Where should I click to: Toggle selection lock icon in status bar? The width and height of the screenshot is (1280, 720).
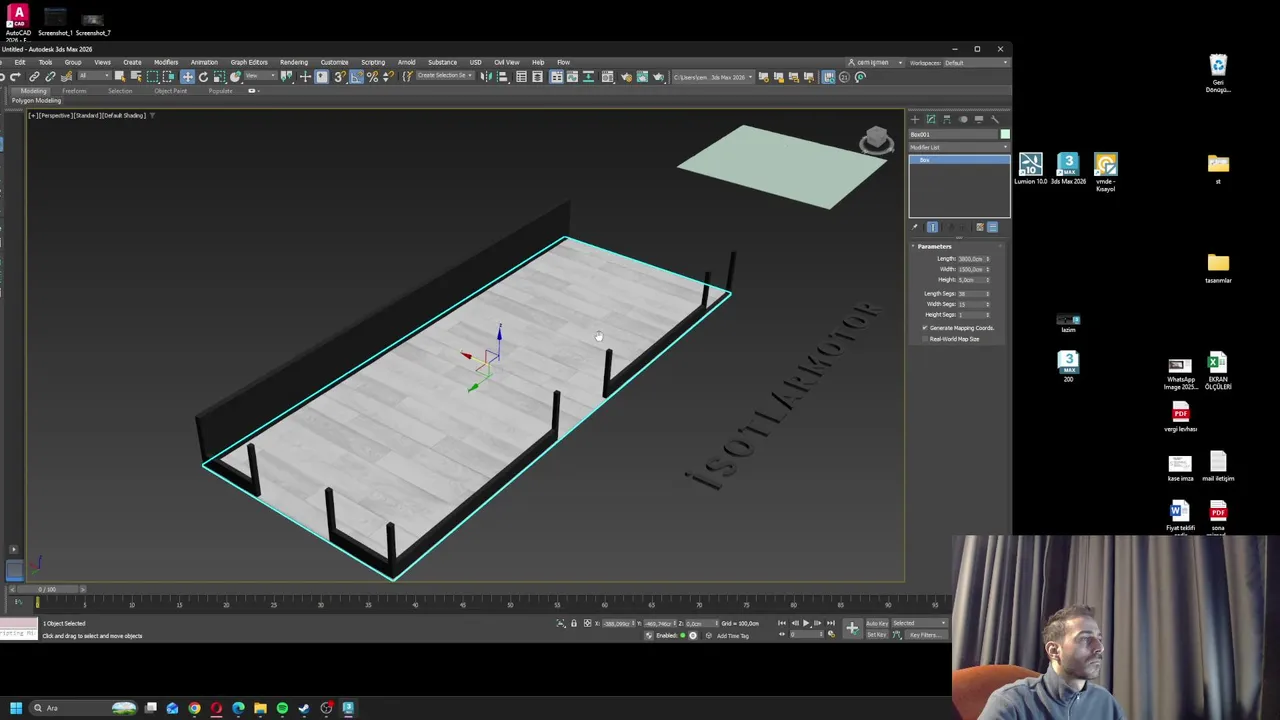tap(573, 623)
